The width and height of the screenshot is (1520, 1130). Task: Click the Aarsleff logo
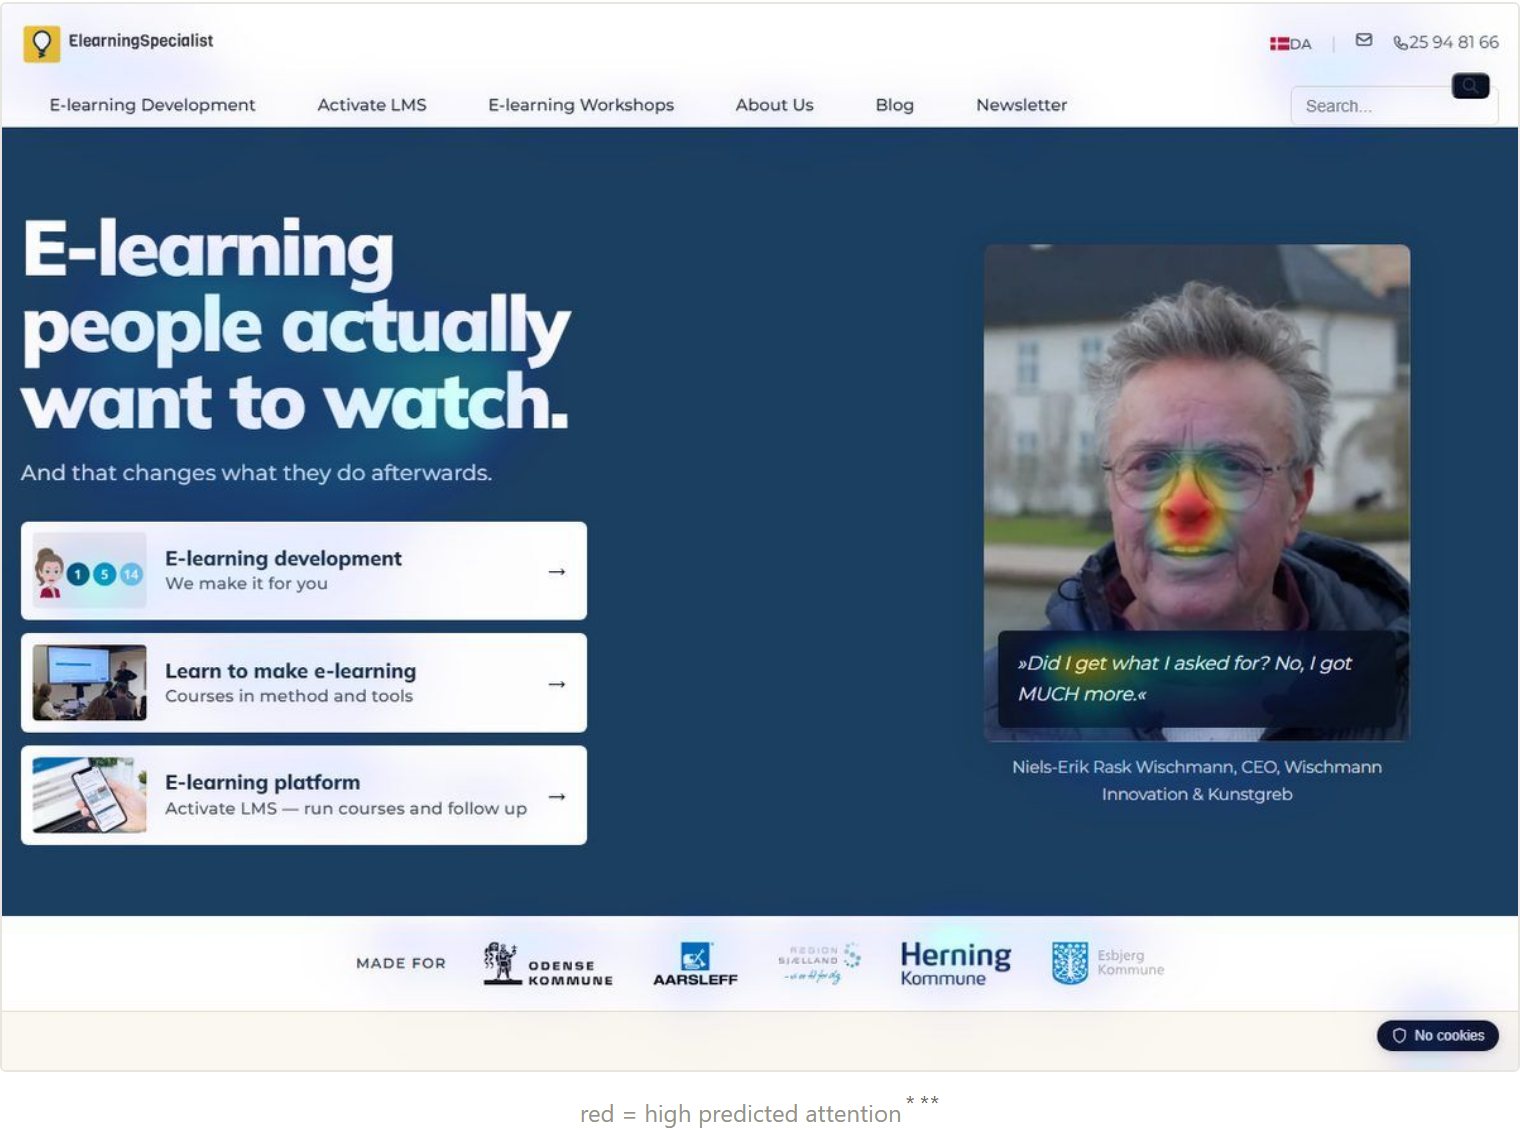tap(695, 964)
